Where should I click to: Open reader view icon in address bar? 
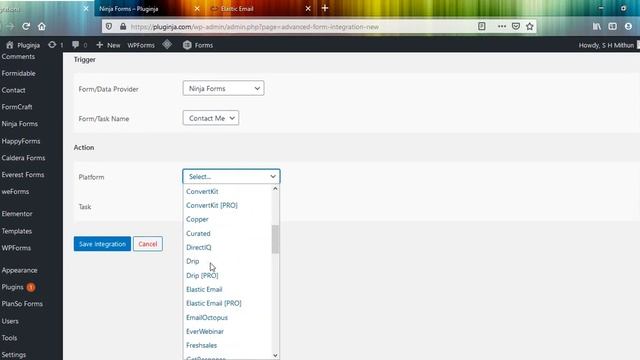point(482,27)
